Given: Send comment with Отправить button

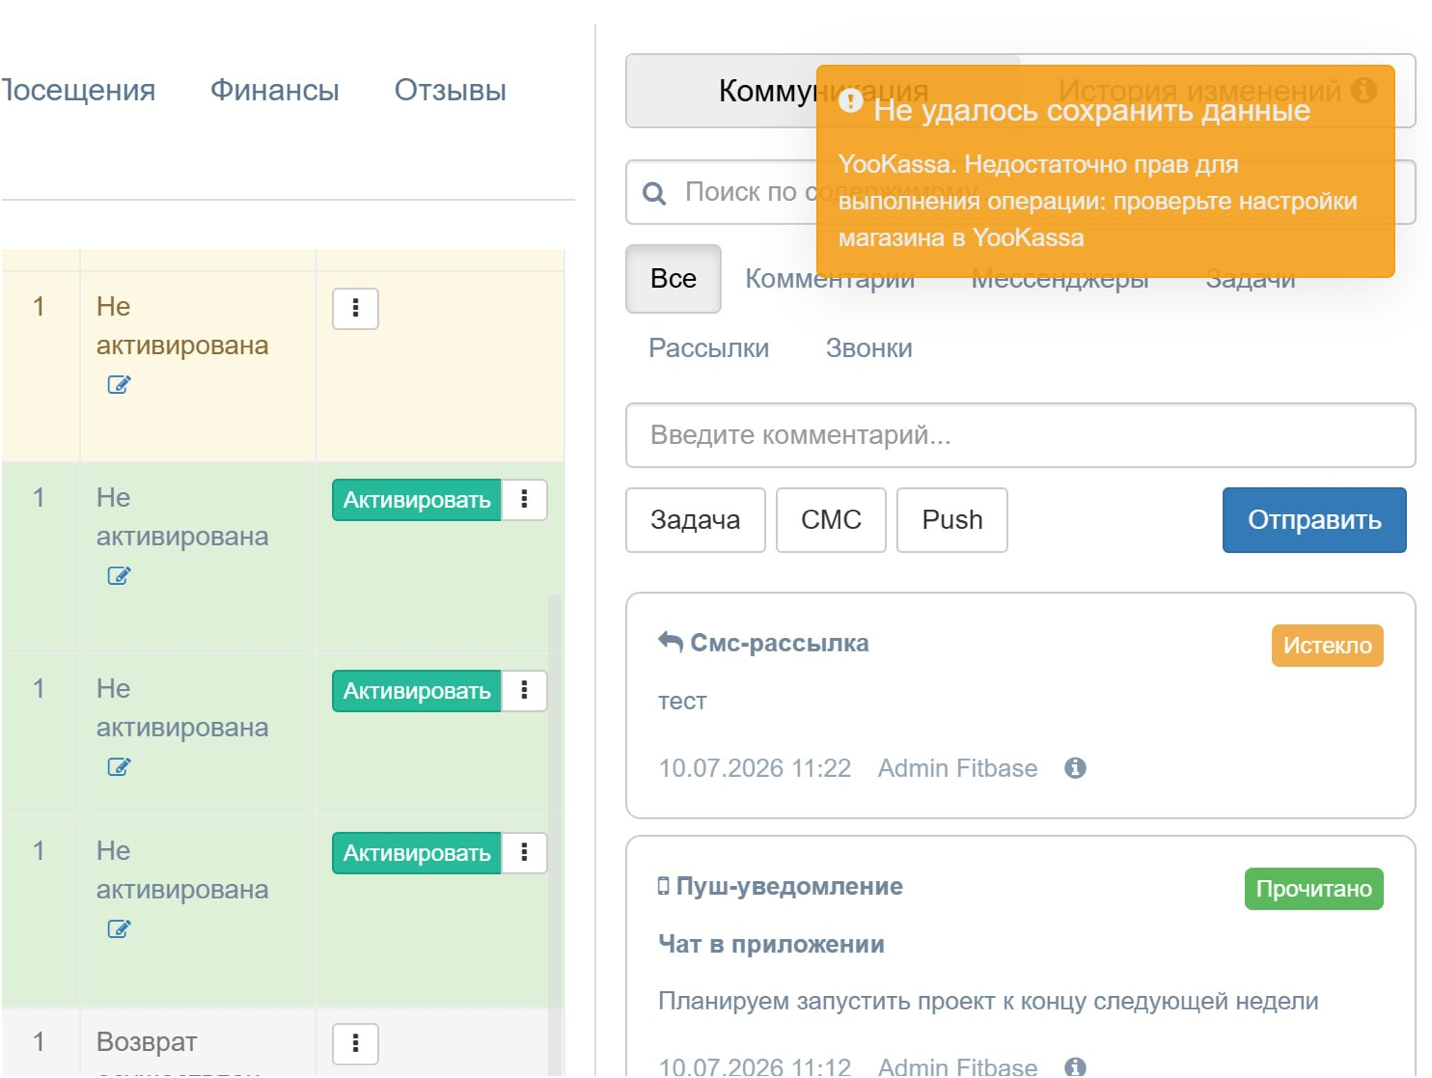Looking at the screenshot, I should click(1314, 520).
